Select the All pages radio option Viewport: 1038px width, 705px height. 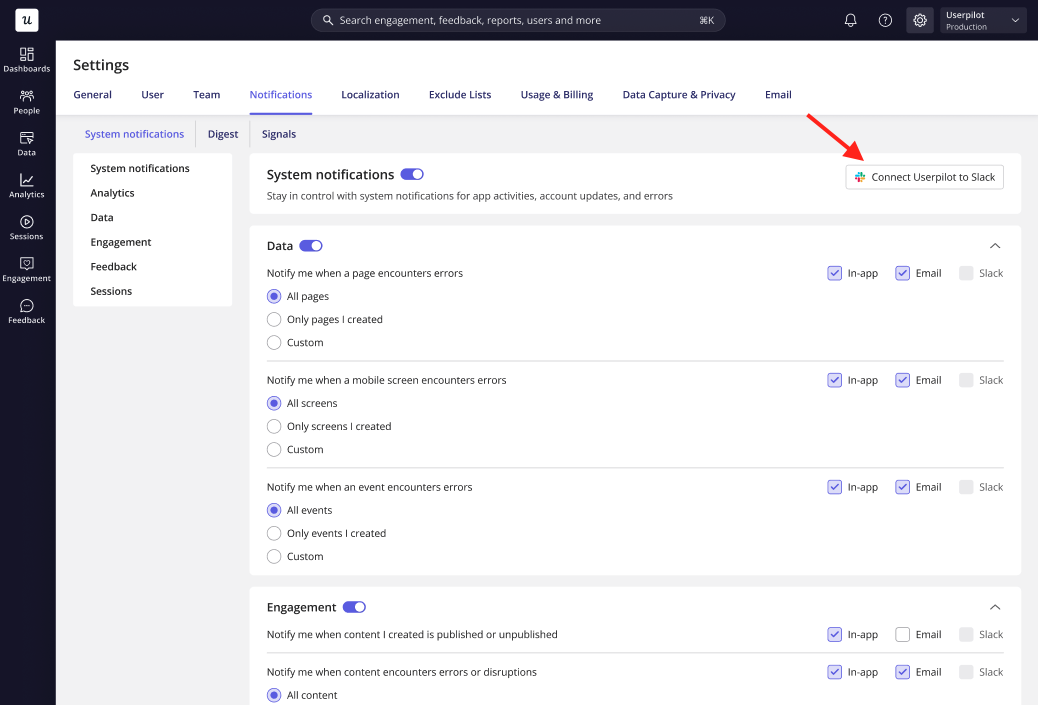coord(273,296)
